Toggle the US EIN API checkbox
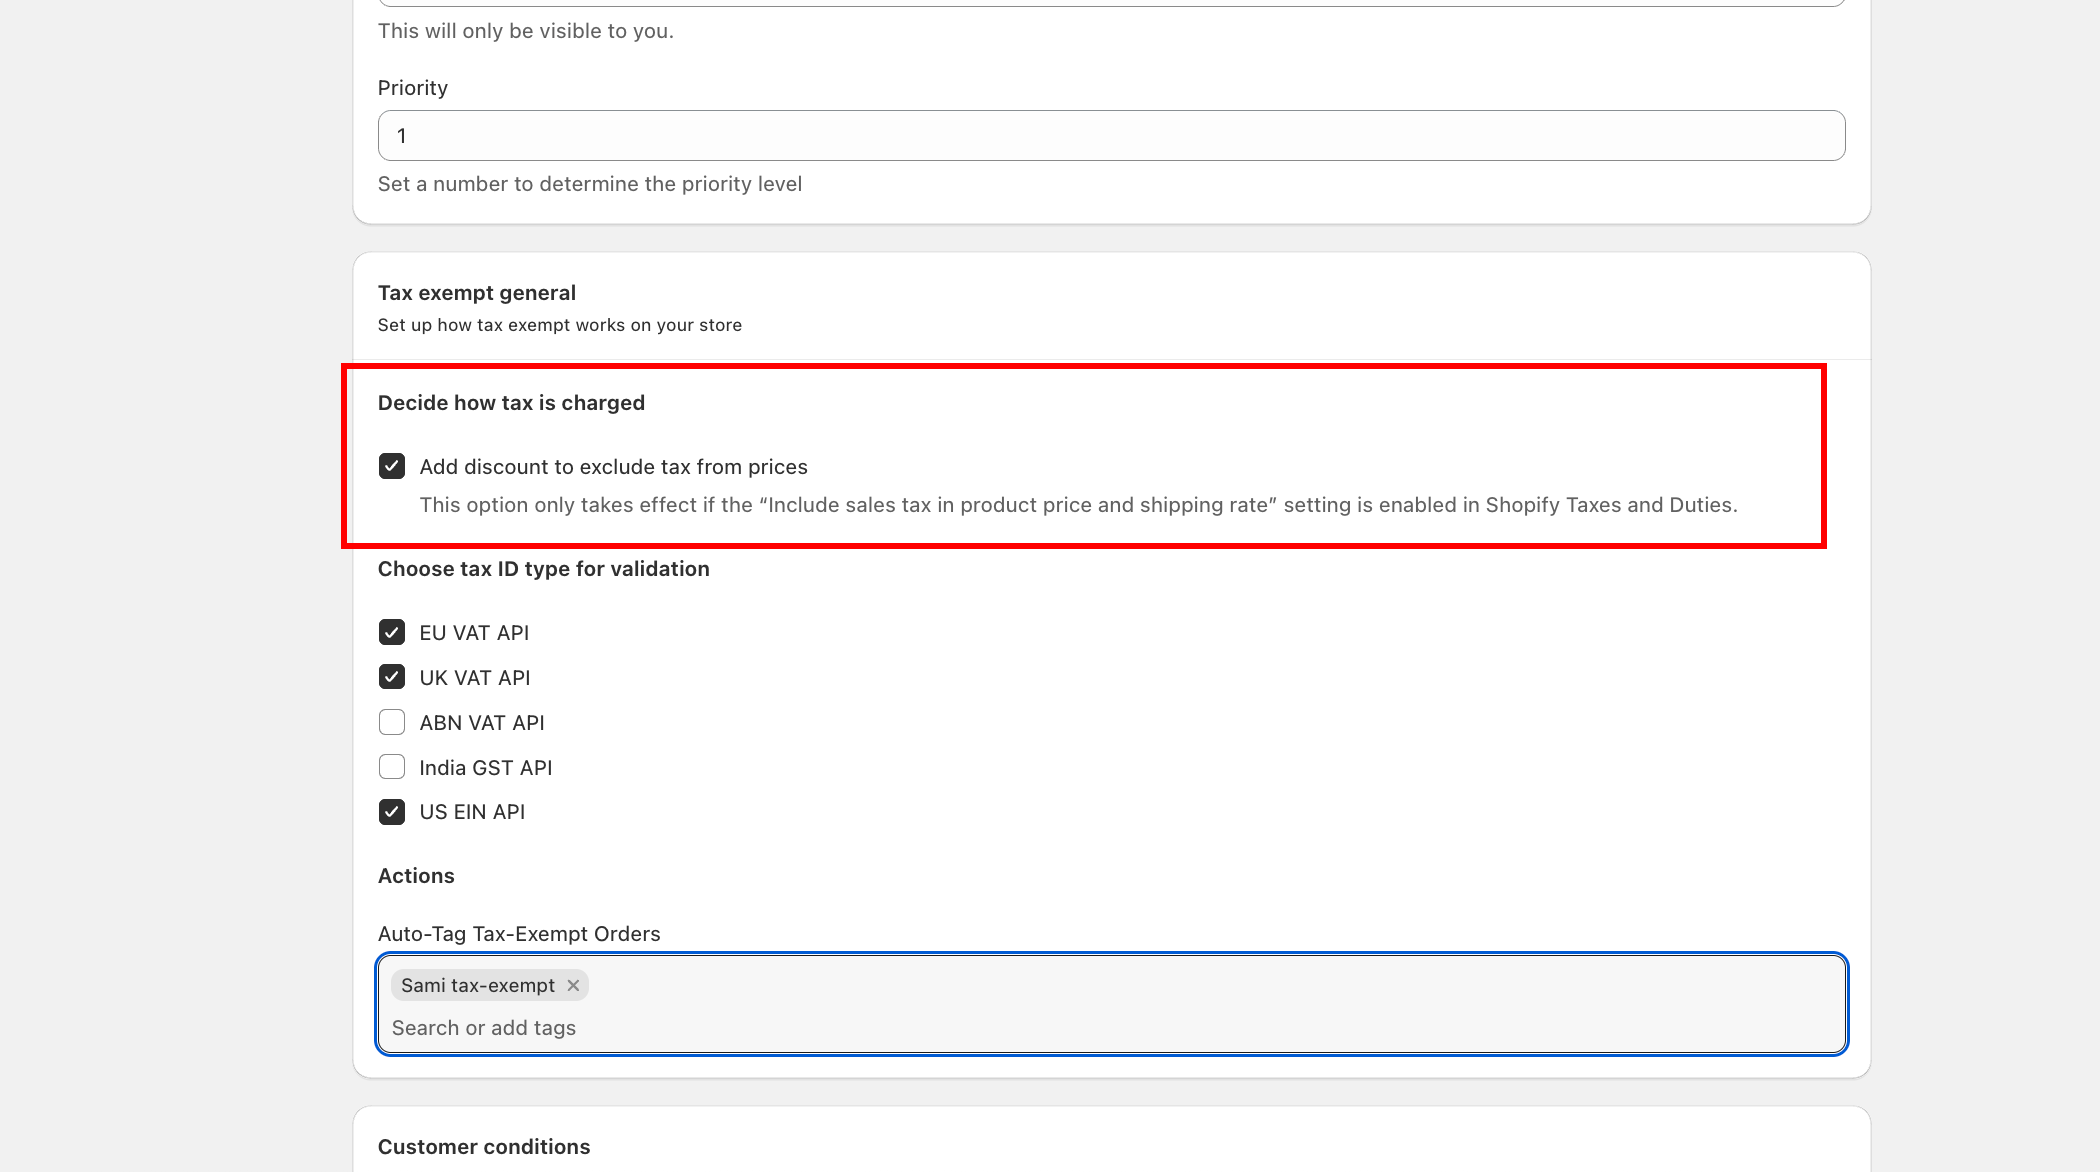The image size is (2100, 1172). [x=392, y=812]
